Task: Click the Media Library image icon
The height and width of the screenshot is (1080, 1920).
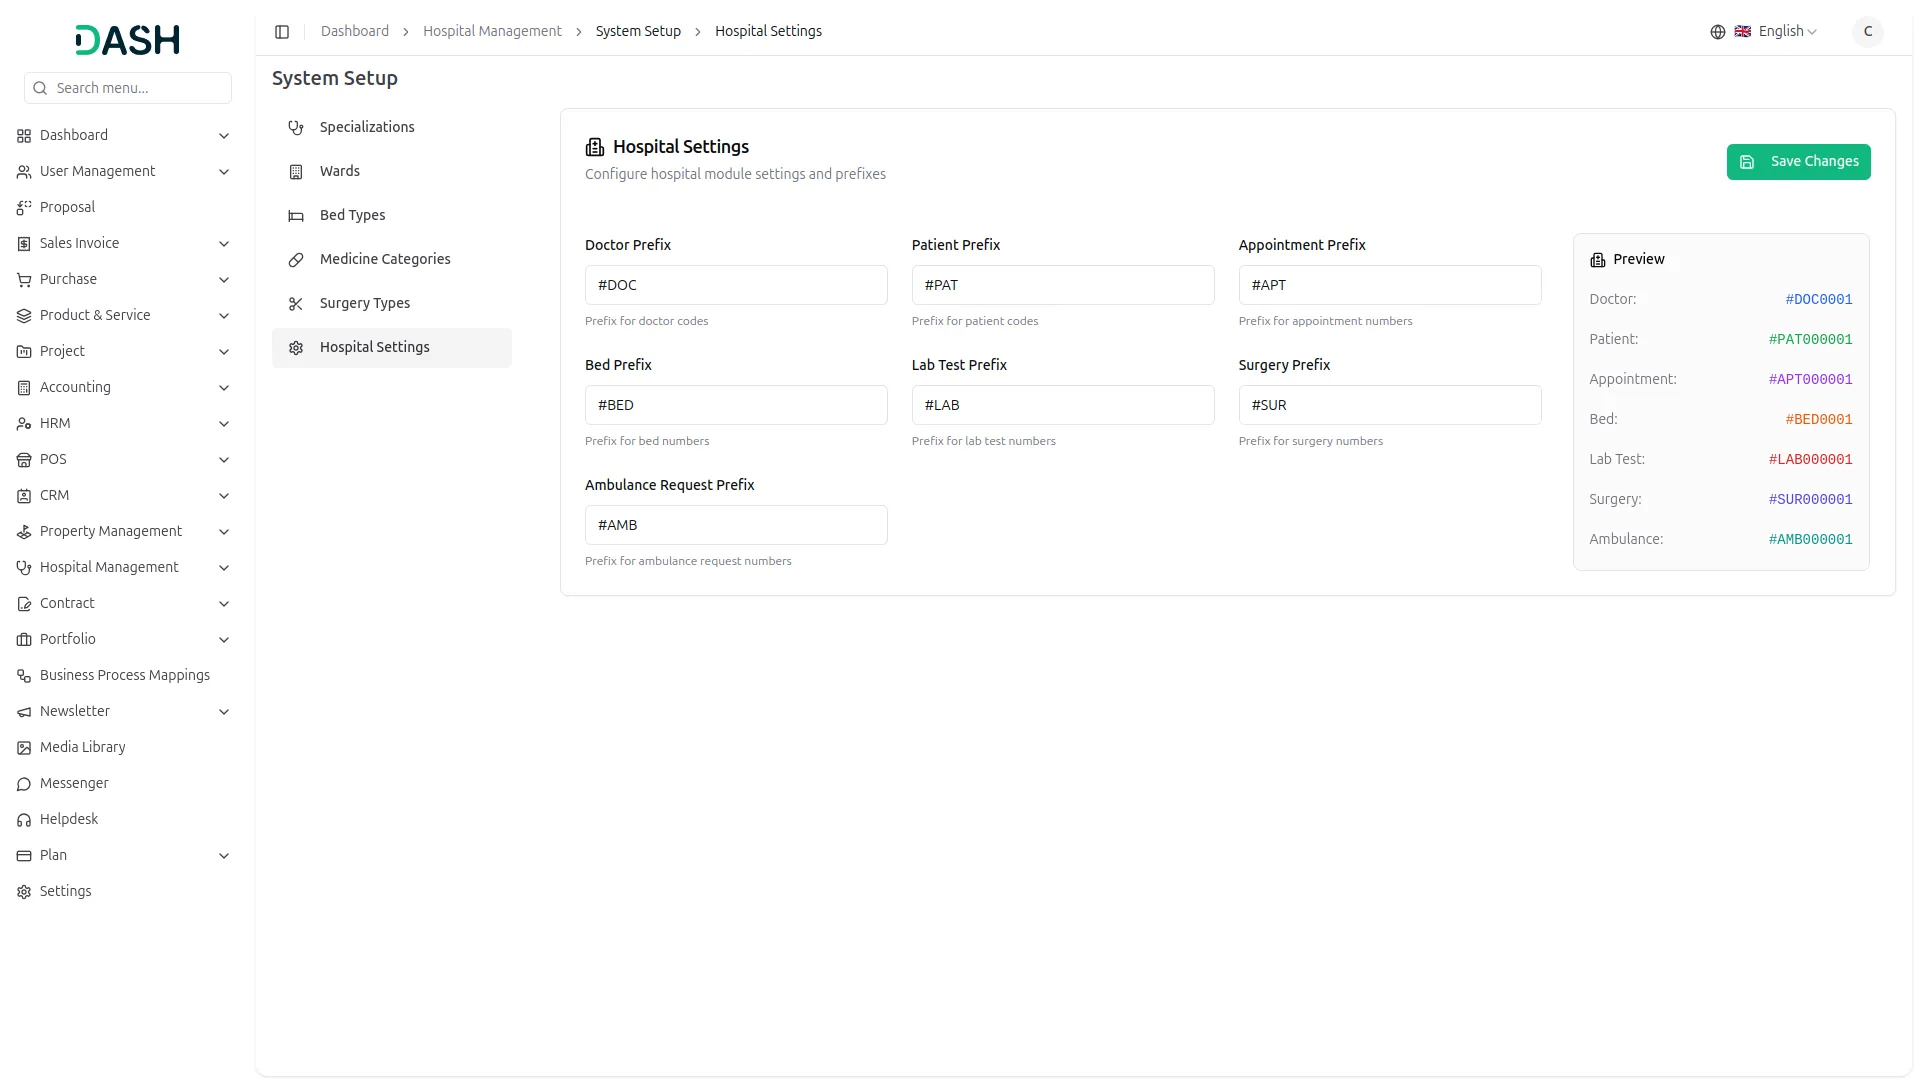Action: click(24, 748)
